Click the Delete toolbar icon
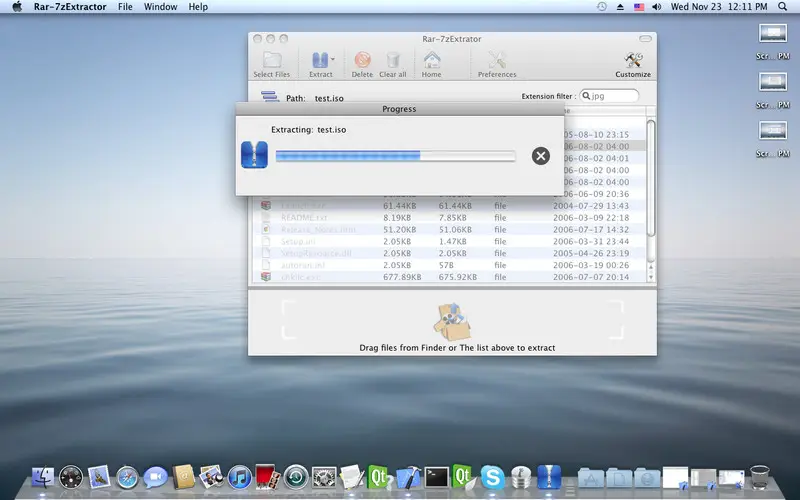This screenshot has height=500, width=800. (x=362, y=60)
